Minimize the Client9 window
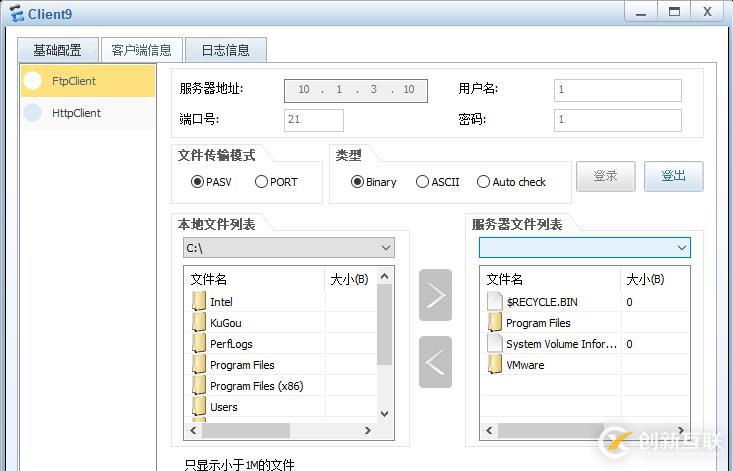The image size is (733, 471). tap(641, 12)
